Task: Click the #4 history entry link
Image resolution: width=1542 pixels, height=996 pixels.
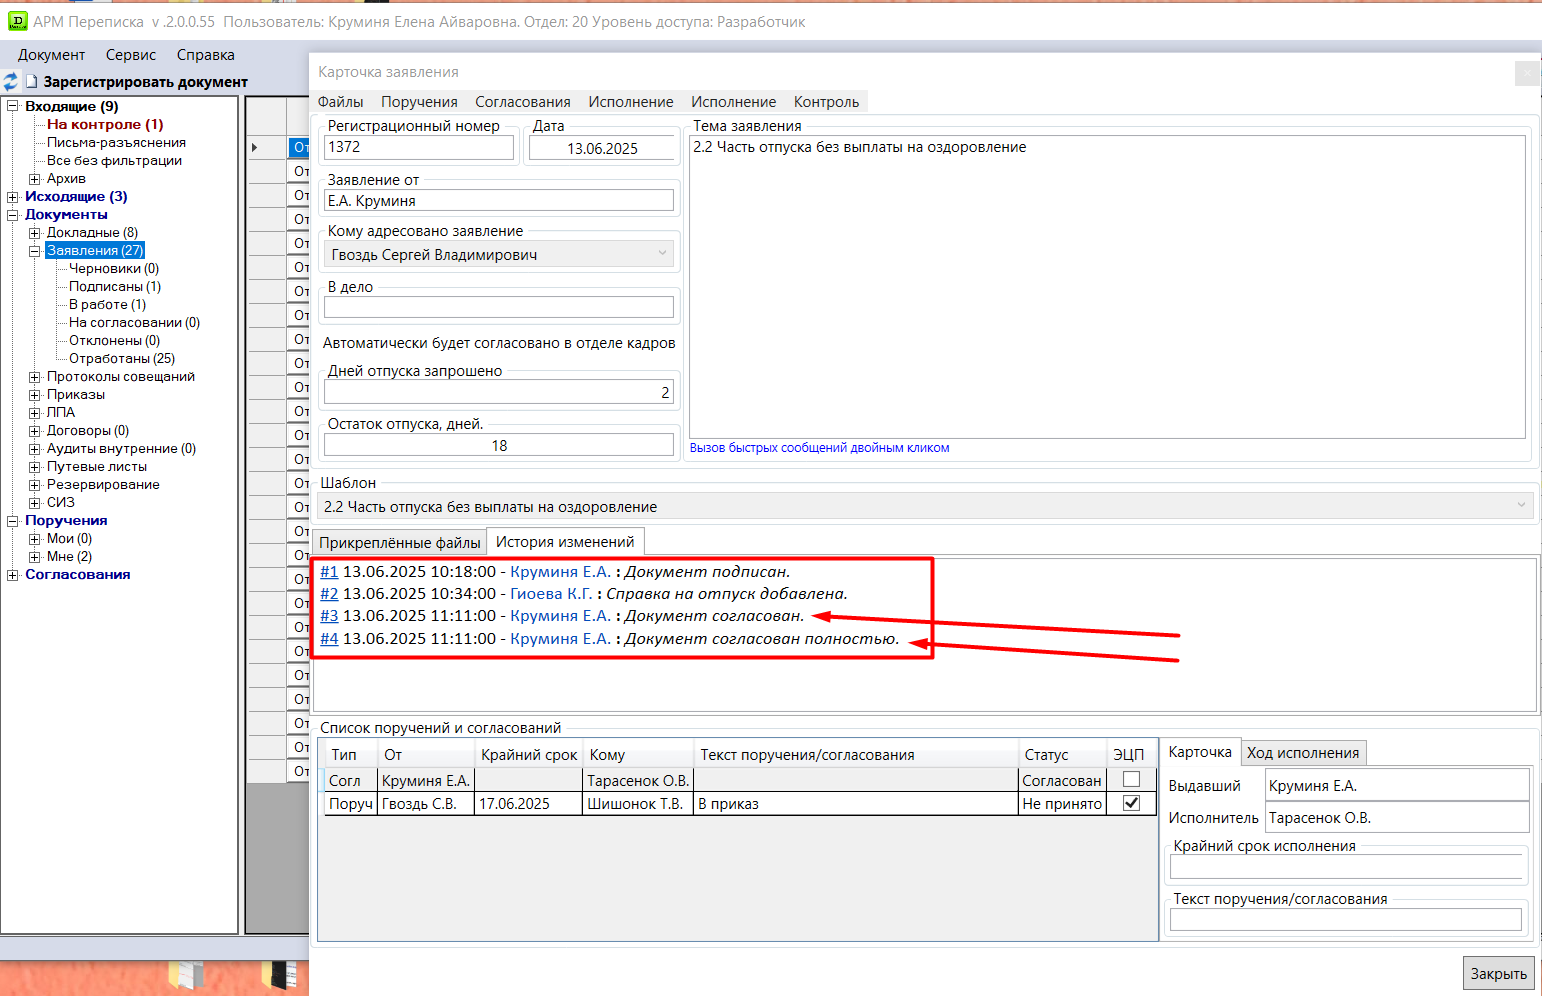Action: coord(329,639)
